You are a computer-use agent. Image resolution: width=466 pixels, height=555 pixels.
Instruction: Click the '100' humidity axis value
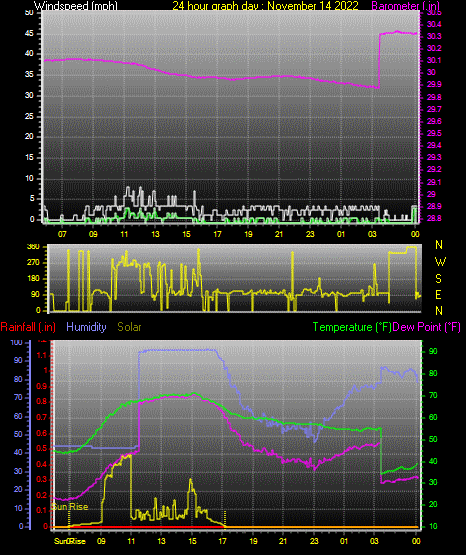tap(17, 342)
